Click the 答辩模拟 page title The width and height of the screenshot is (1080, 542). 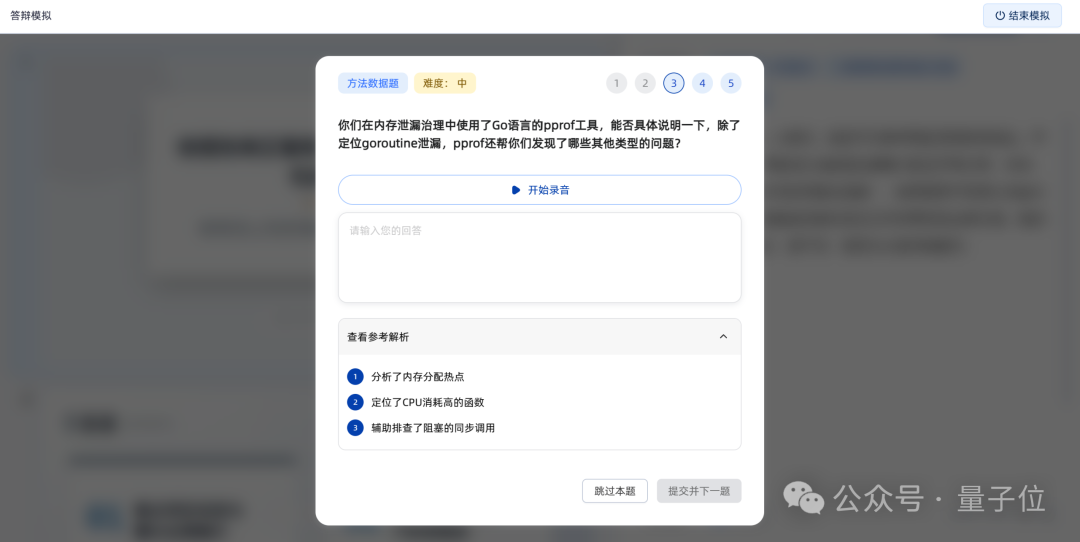point(31,15)
